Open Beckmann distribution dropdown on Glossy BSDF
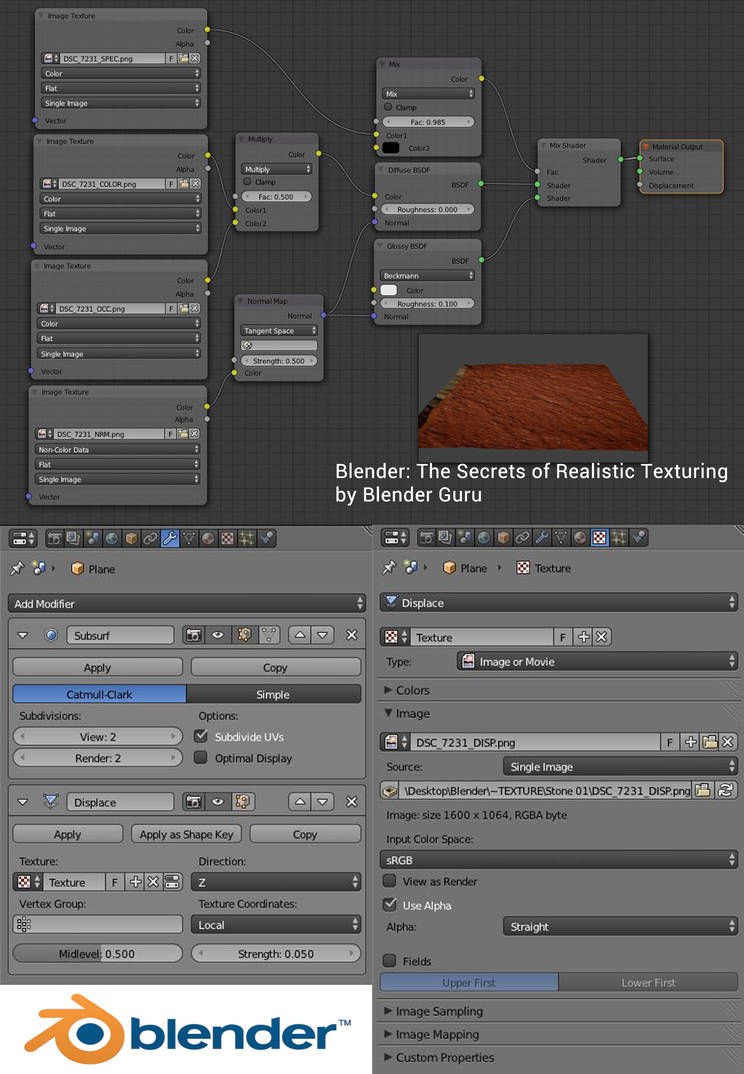 pos(427,275)
